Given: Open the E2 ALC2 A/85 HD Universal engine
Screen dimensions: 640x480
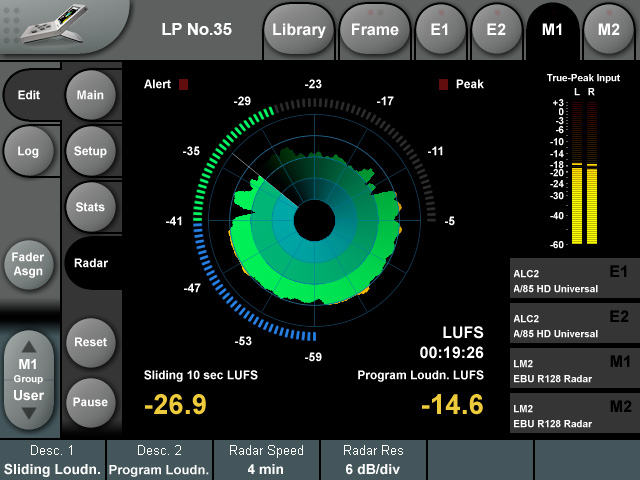Looking at the screenshot, I should coord(575,325).
